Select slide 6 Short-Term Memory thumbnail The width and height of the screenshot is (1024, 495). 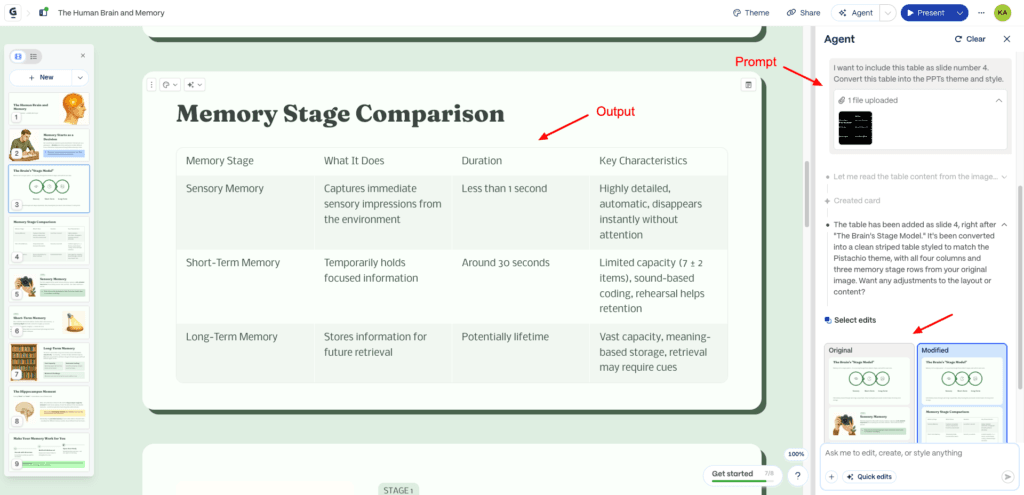(49, 322)
